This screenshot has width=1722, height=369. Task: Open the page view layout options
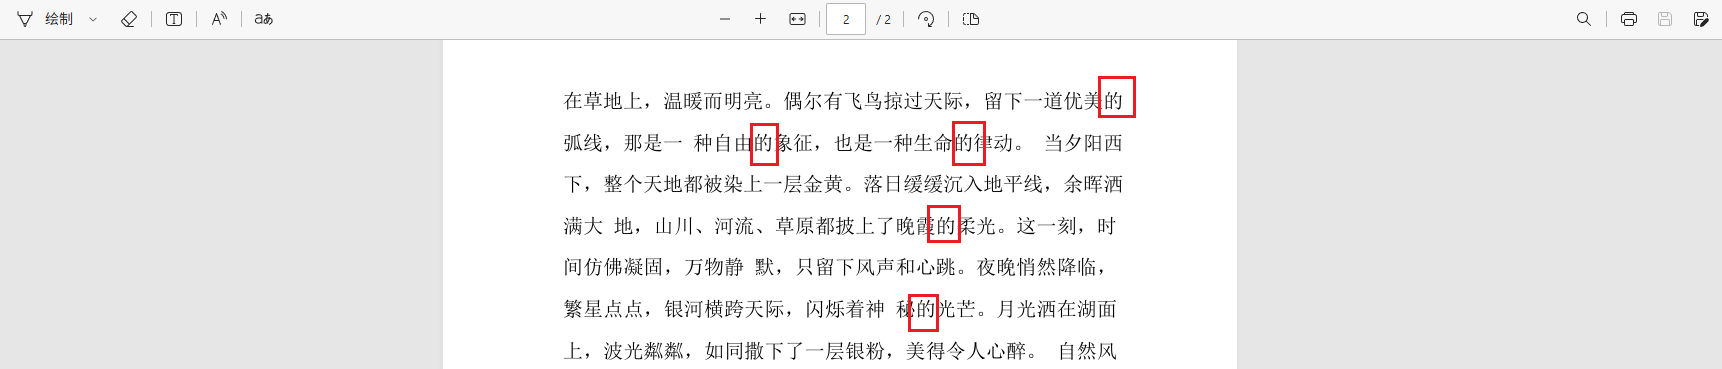(971, 19)
